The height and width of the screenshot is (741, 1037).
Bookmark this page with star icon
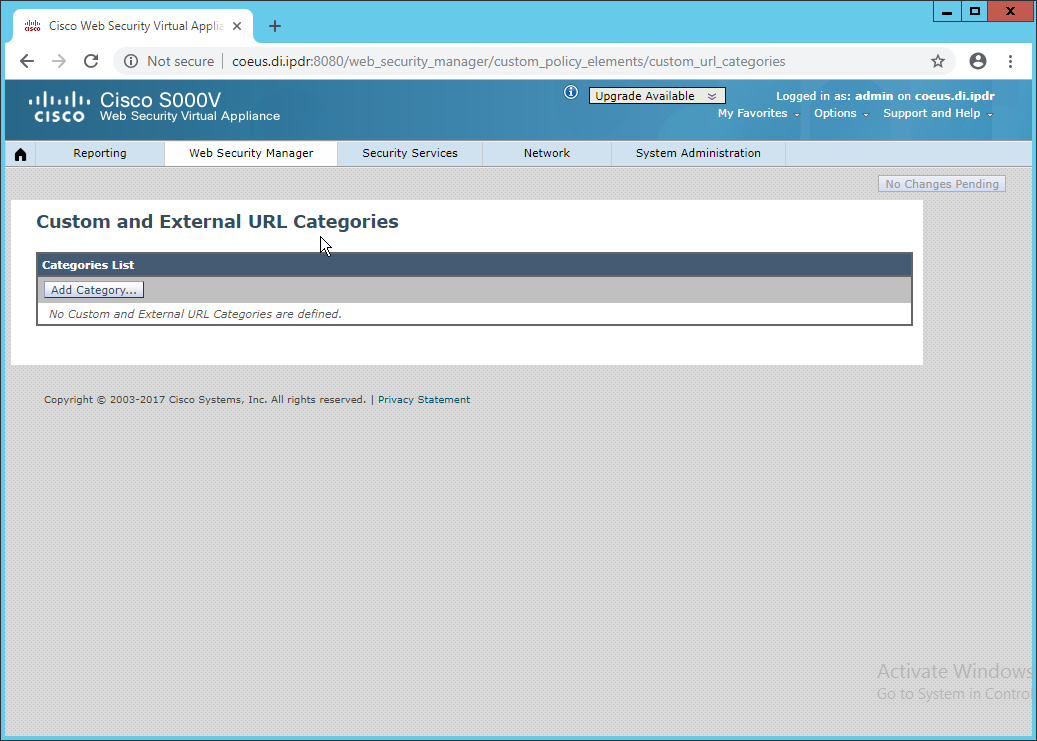click(938, 62)
